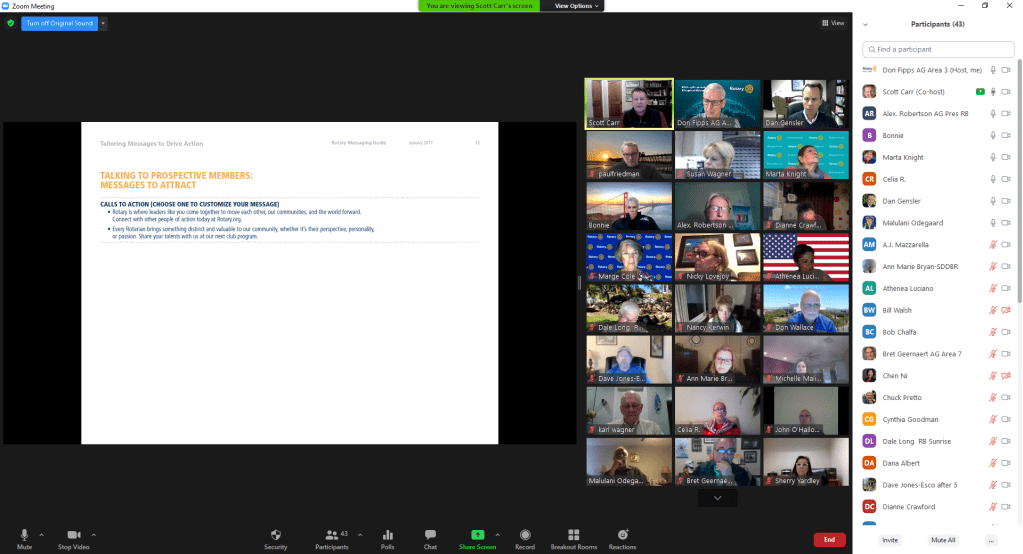The height and width of the screenshot is (554, 1023).
Task: Click the red End meeting button
Action: 828,539
